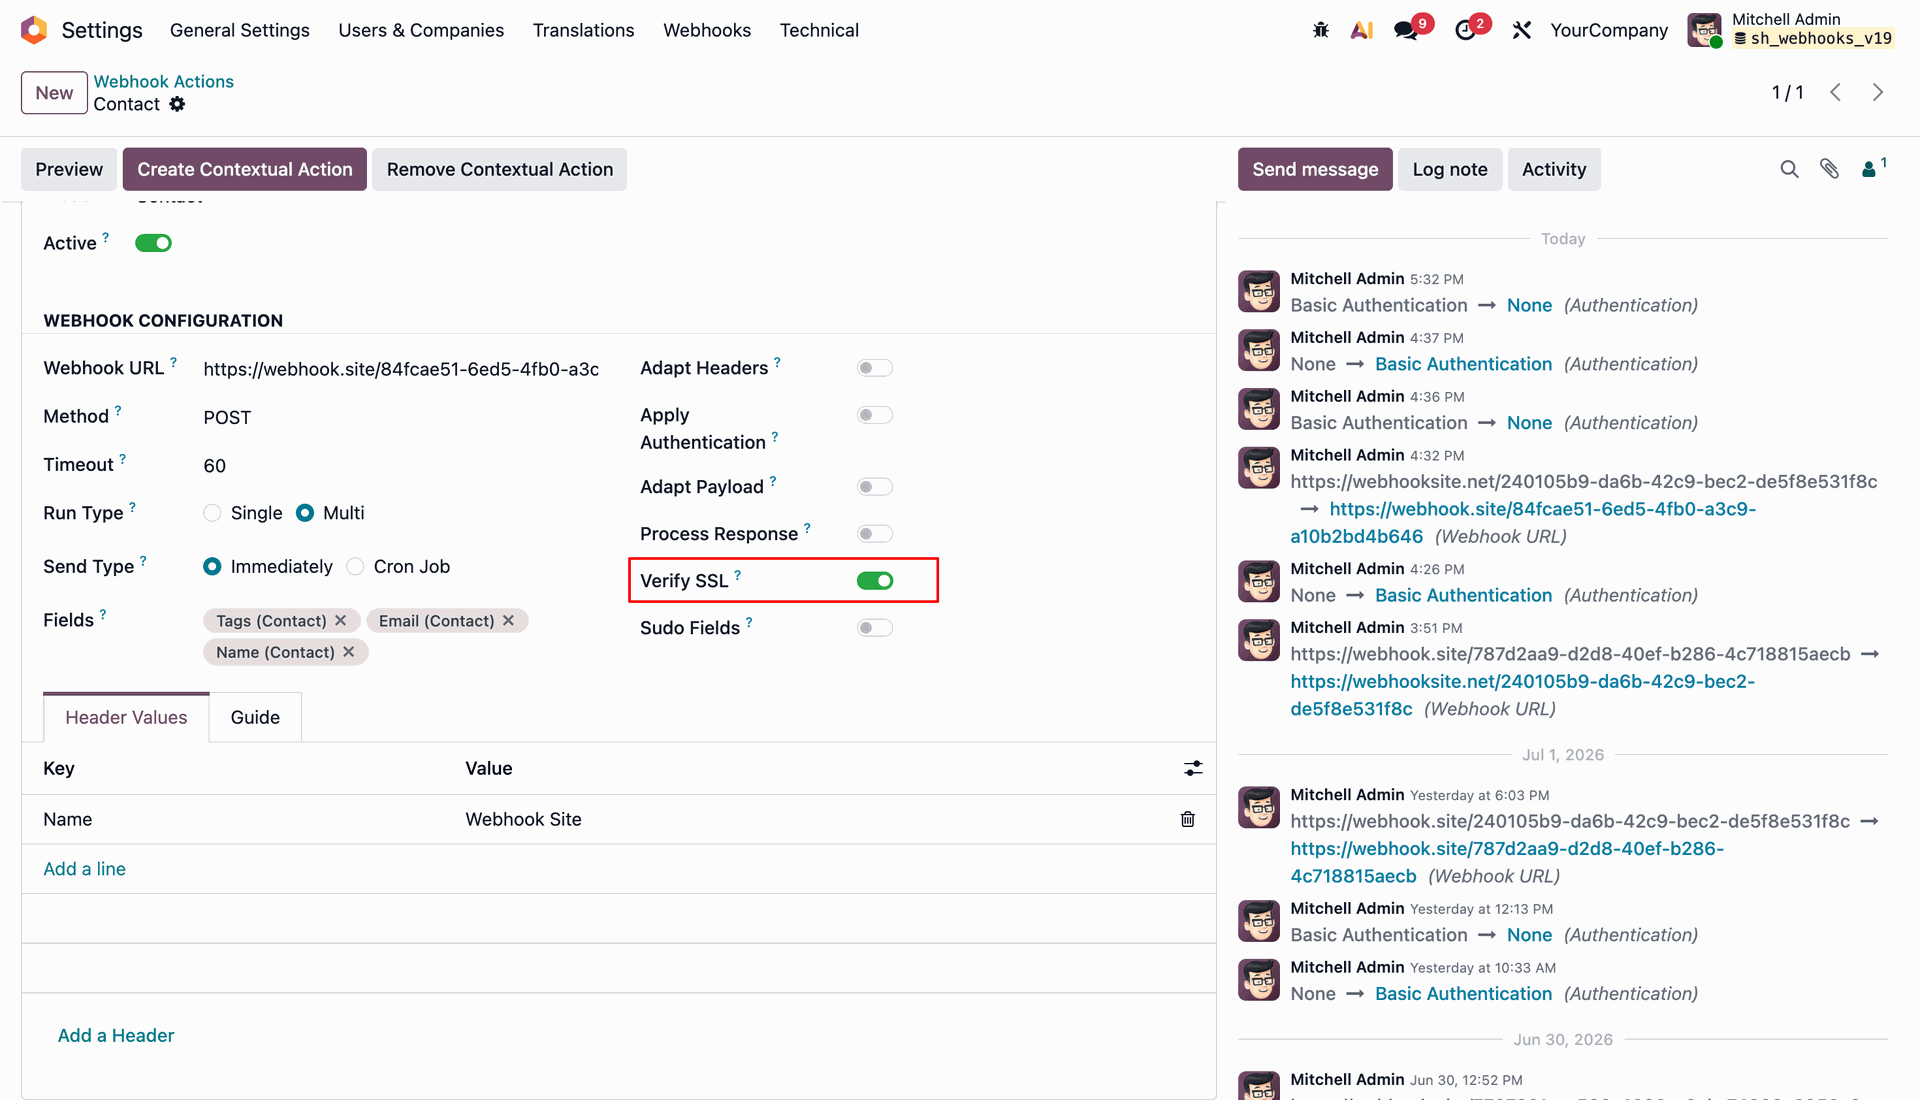Viewport: 1920px width, 1100px height.
Task: Remove Email (Contact) field tag
Action: (509, 621)
